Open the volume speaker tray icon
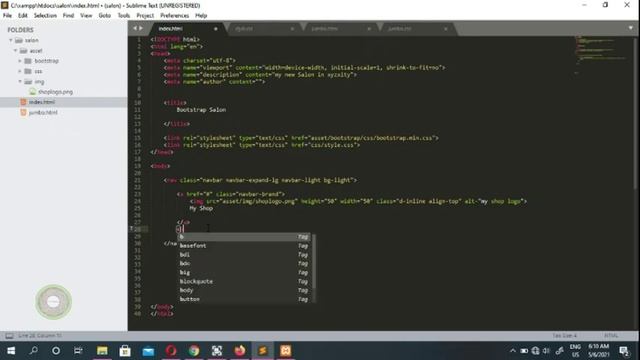The height and width of the screenshot is (360, 640). pyautogui.click(x=546, y=351)
